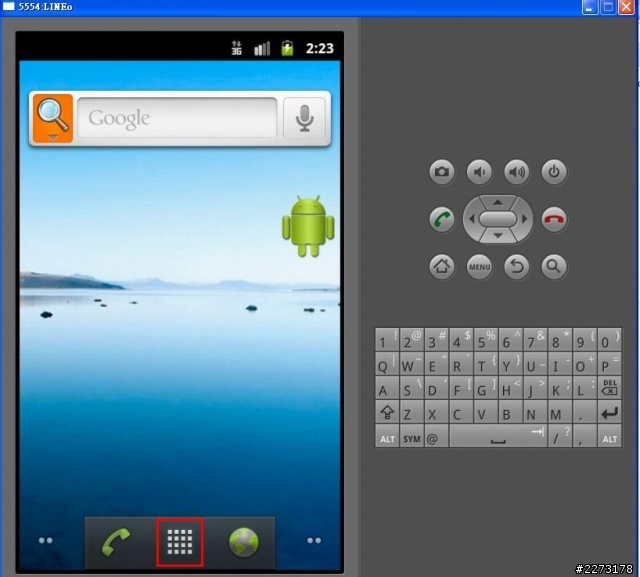This screenshot has width=640, height=577.
Task: Click the D-pad up arrow
Action: pos(498,202)
